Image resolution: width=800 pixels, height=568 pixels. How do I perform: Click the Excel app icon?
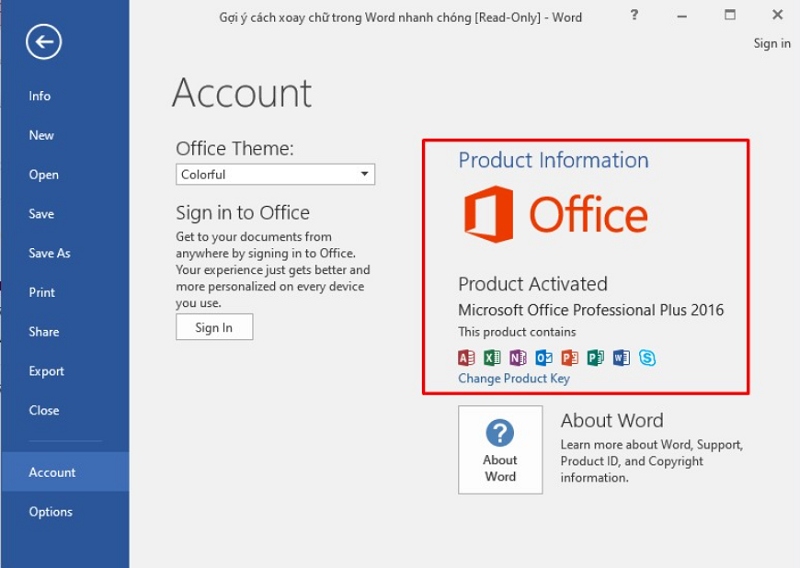pos(492,357)
